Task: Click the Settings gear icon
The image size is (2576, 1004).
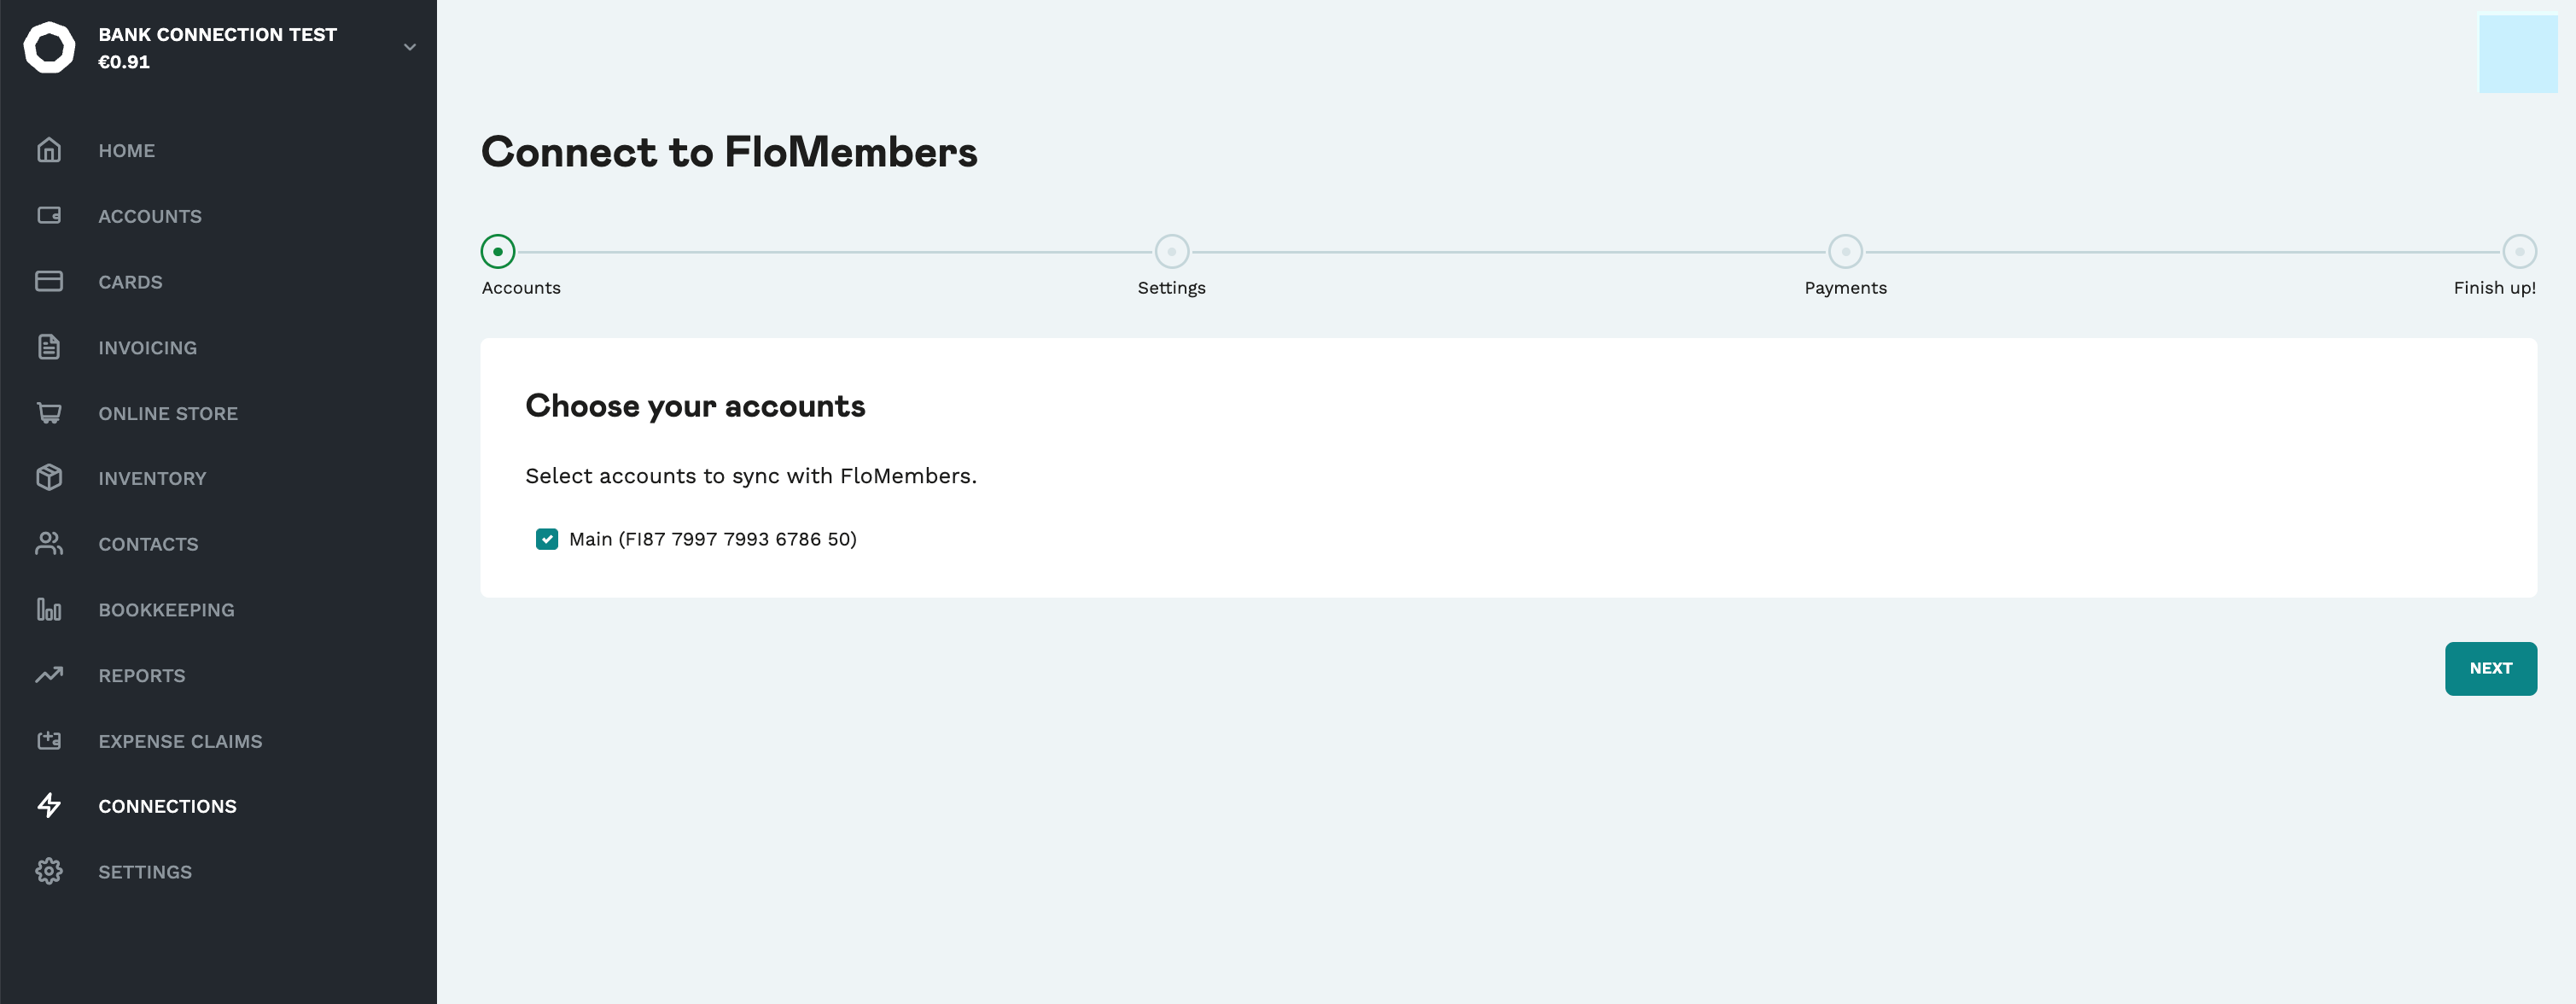Action: pos(49,871)
